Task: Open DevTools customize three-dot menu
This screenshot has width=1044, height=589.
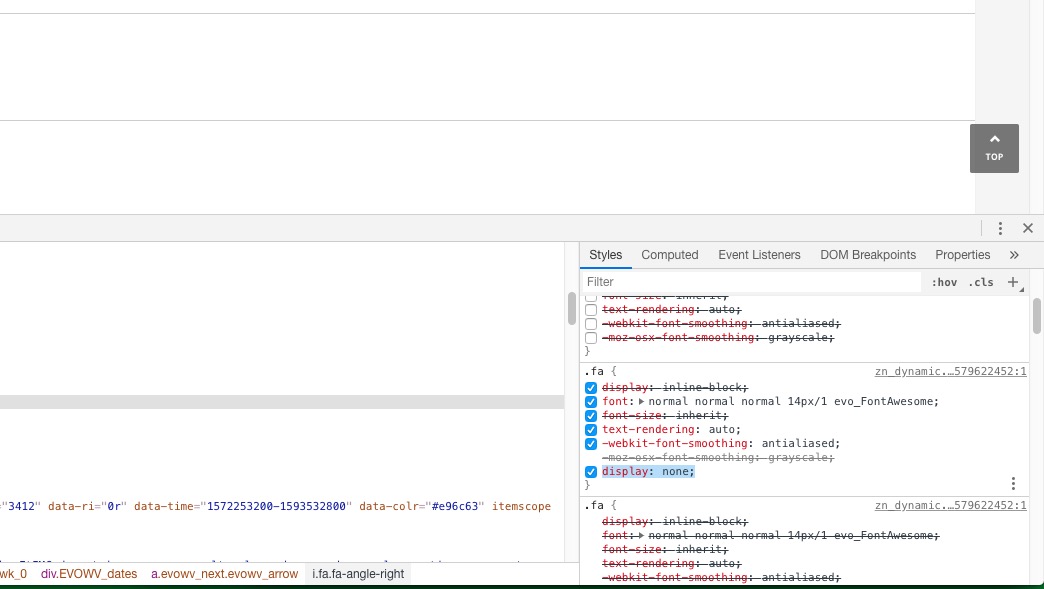Action: (1000, 228)
